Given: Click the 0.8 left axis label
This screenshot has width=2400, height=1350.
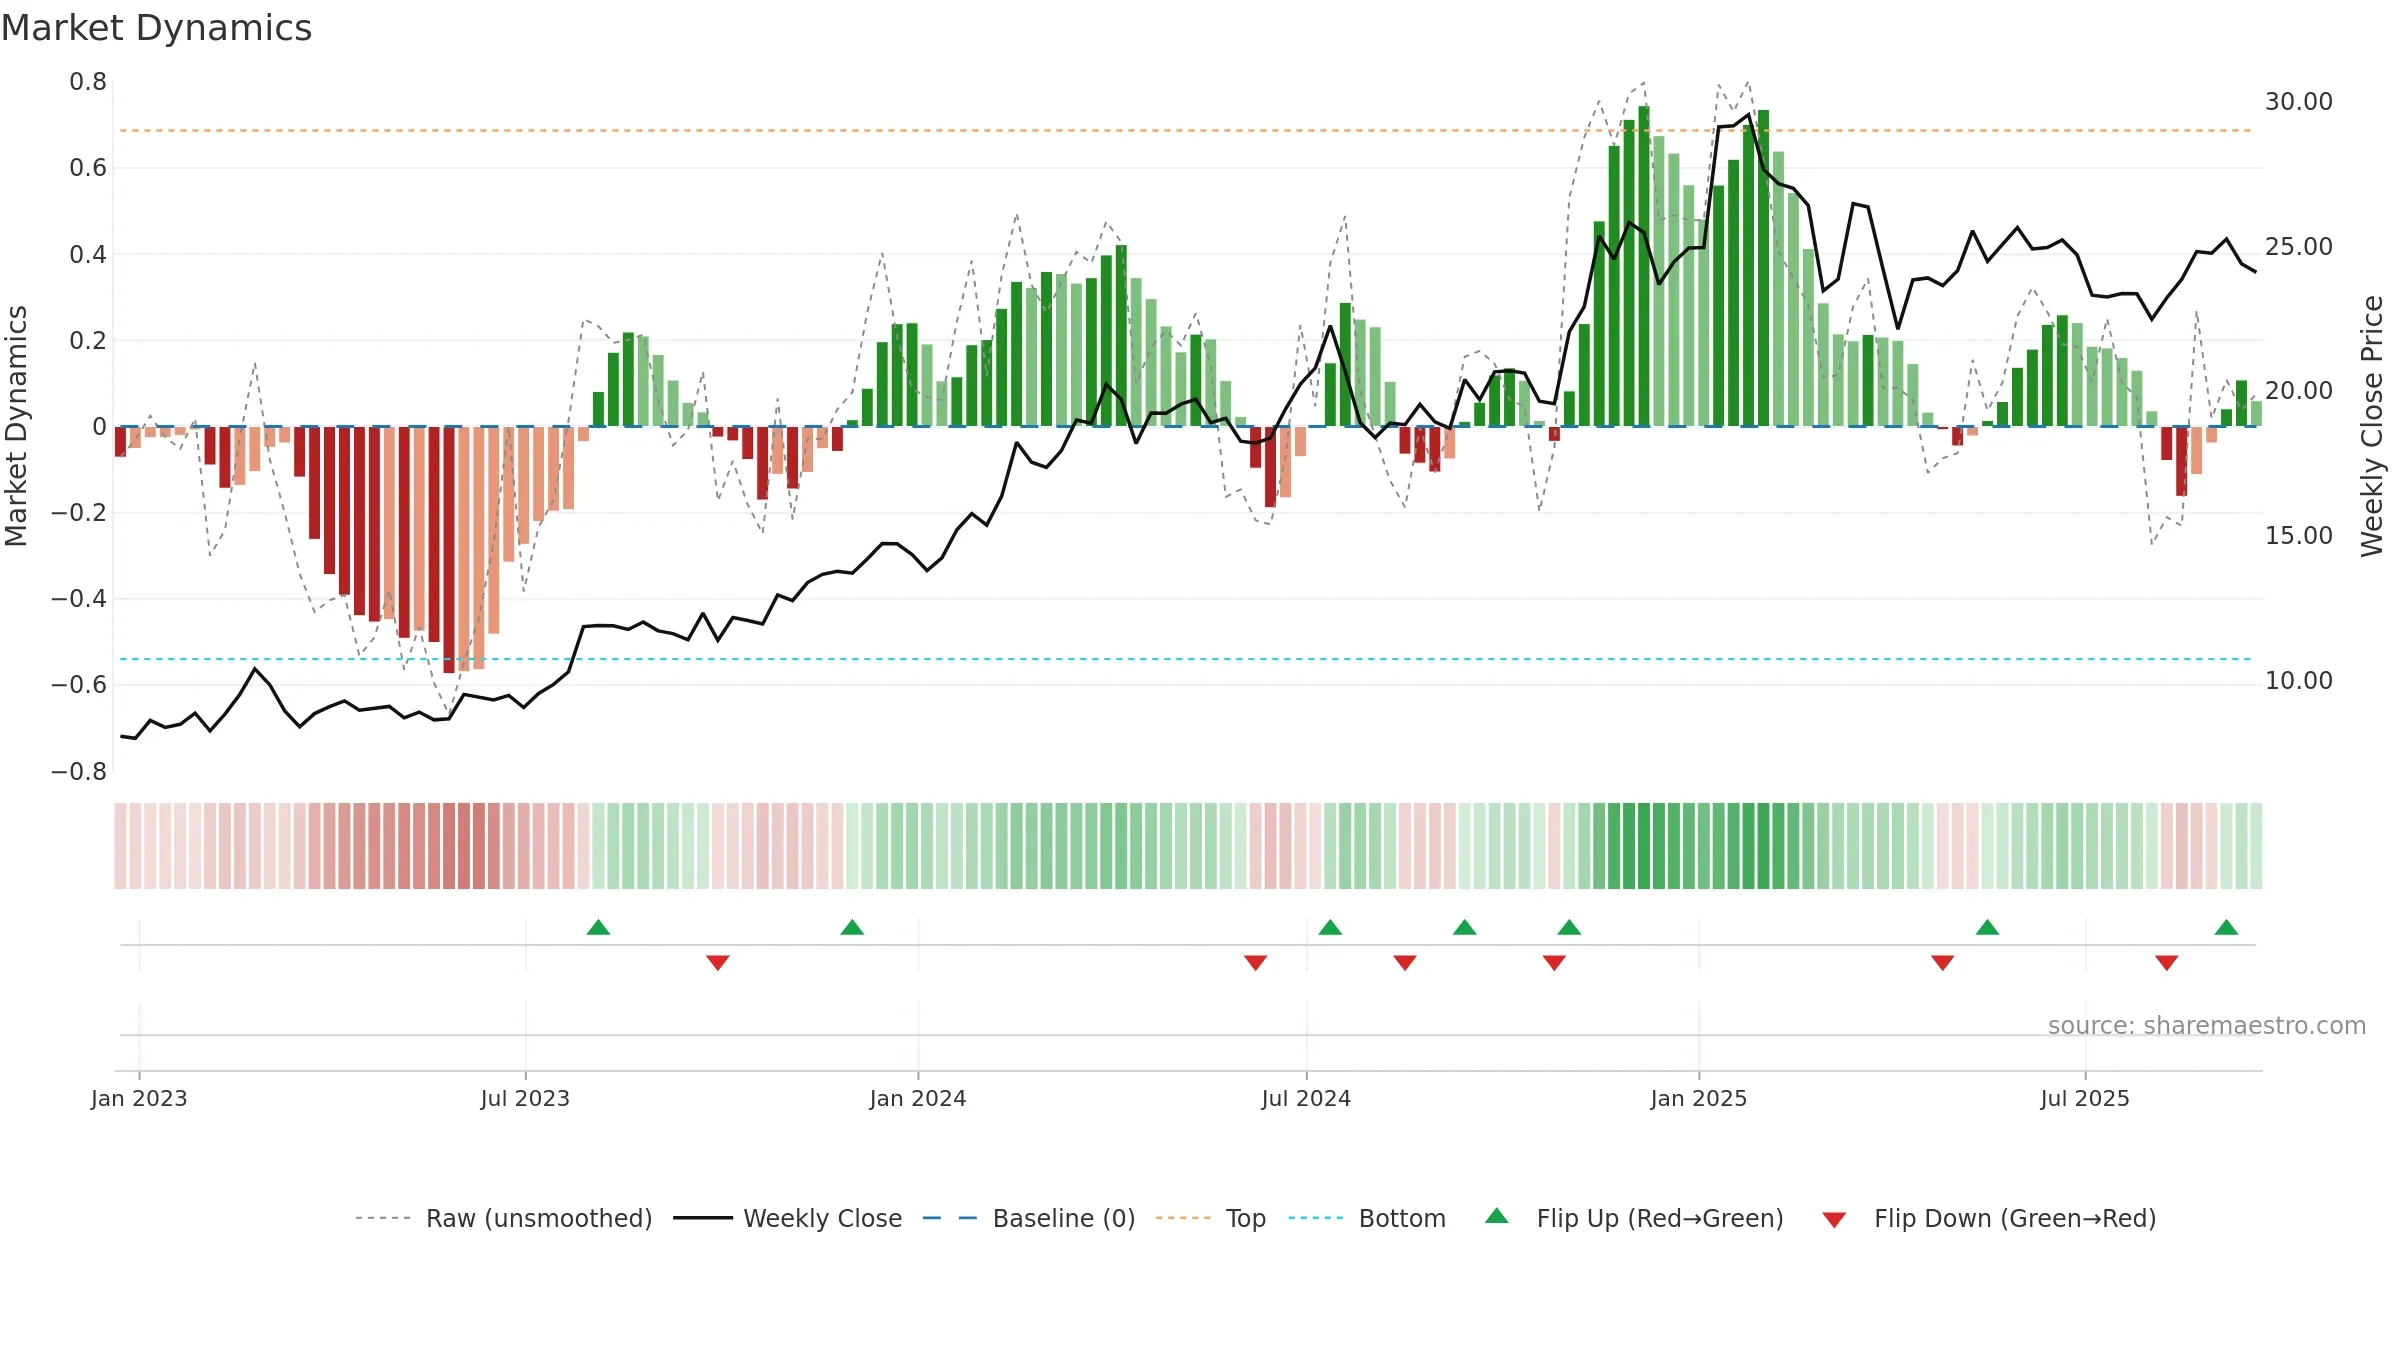Looking at the screenshot, I should pyautogui.click(x=88, y=82).
